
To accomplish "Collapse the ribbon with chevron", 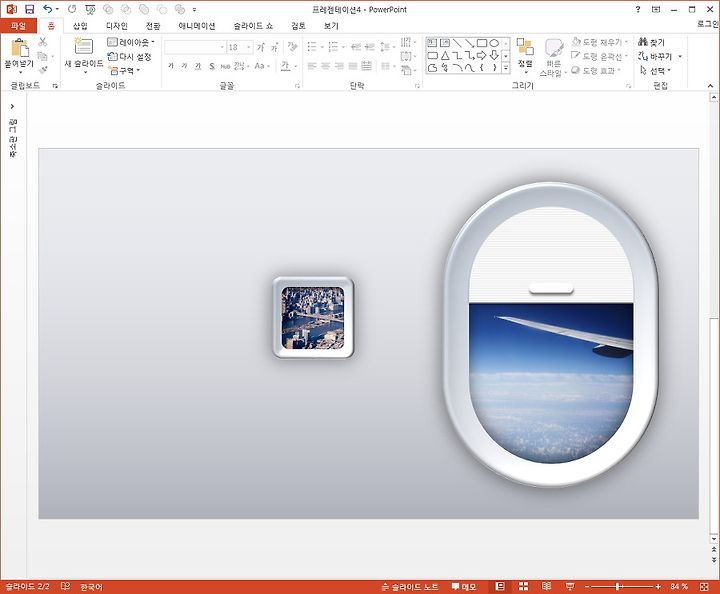I will pyautogui.click(x=710, y=86).
